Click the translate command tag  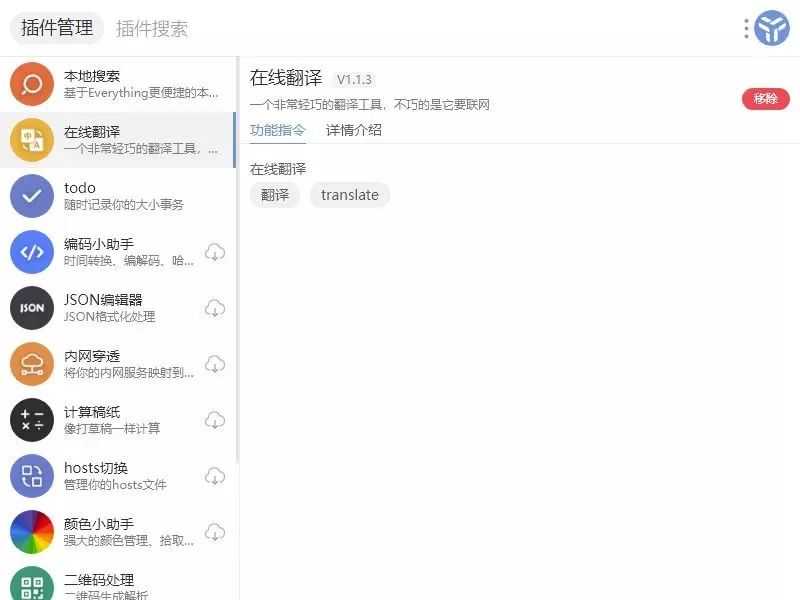click(x=349, y=195)
